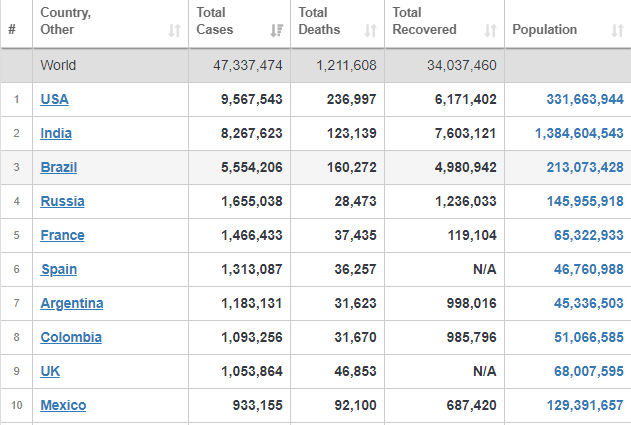Select Colombia total recovered 985,796
This screenshot has height=425, width=631.
471,337
